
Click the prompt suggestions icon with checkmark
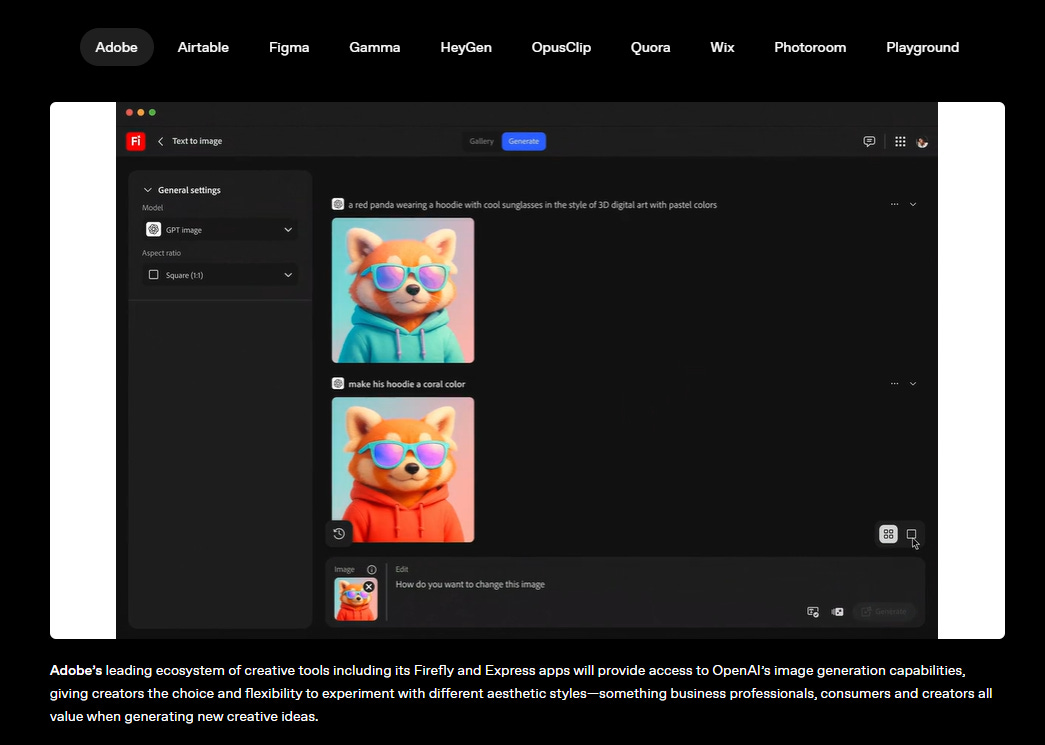812,612
